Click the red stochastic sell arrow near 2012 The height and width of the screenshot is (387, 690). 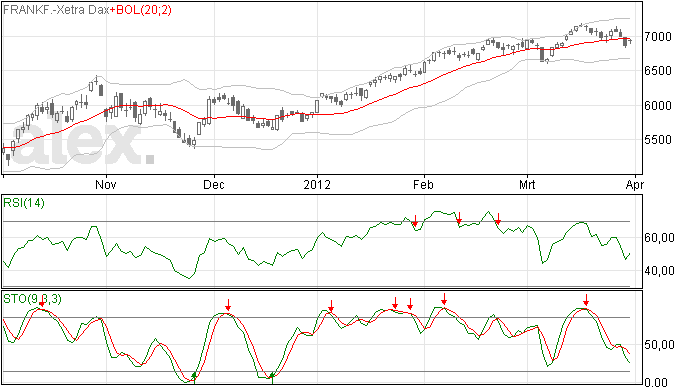click(331, 306)
